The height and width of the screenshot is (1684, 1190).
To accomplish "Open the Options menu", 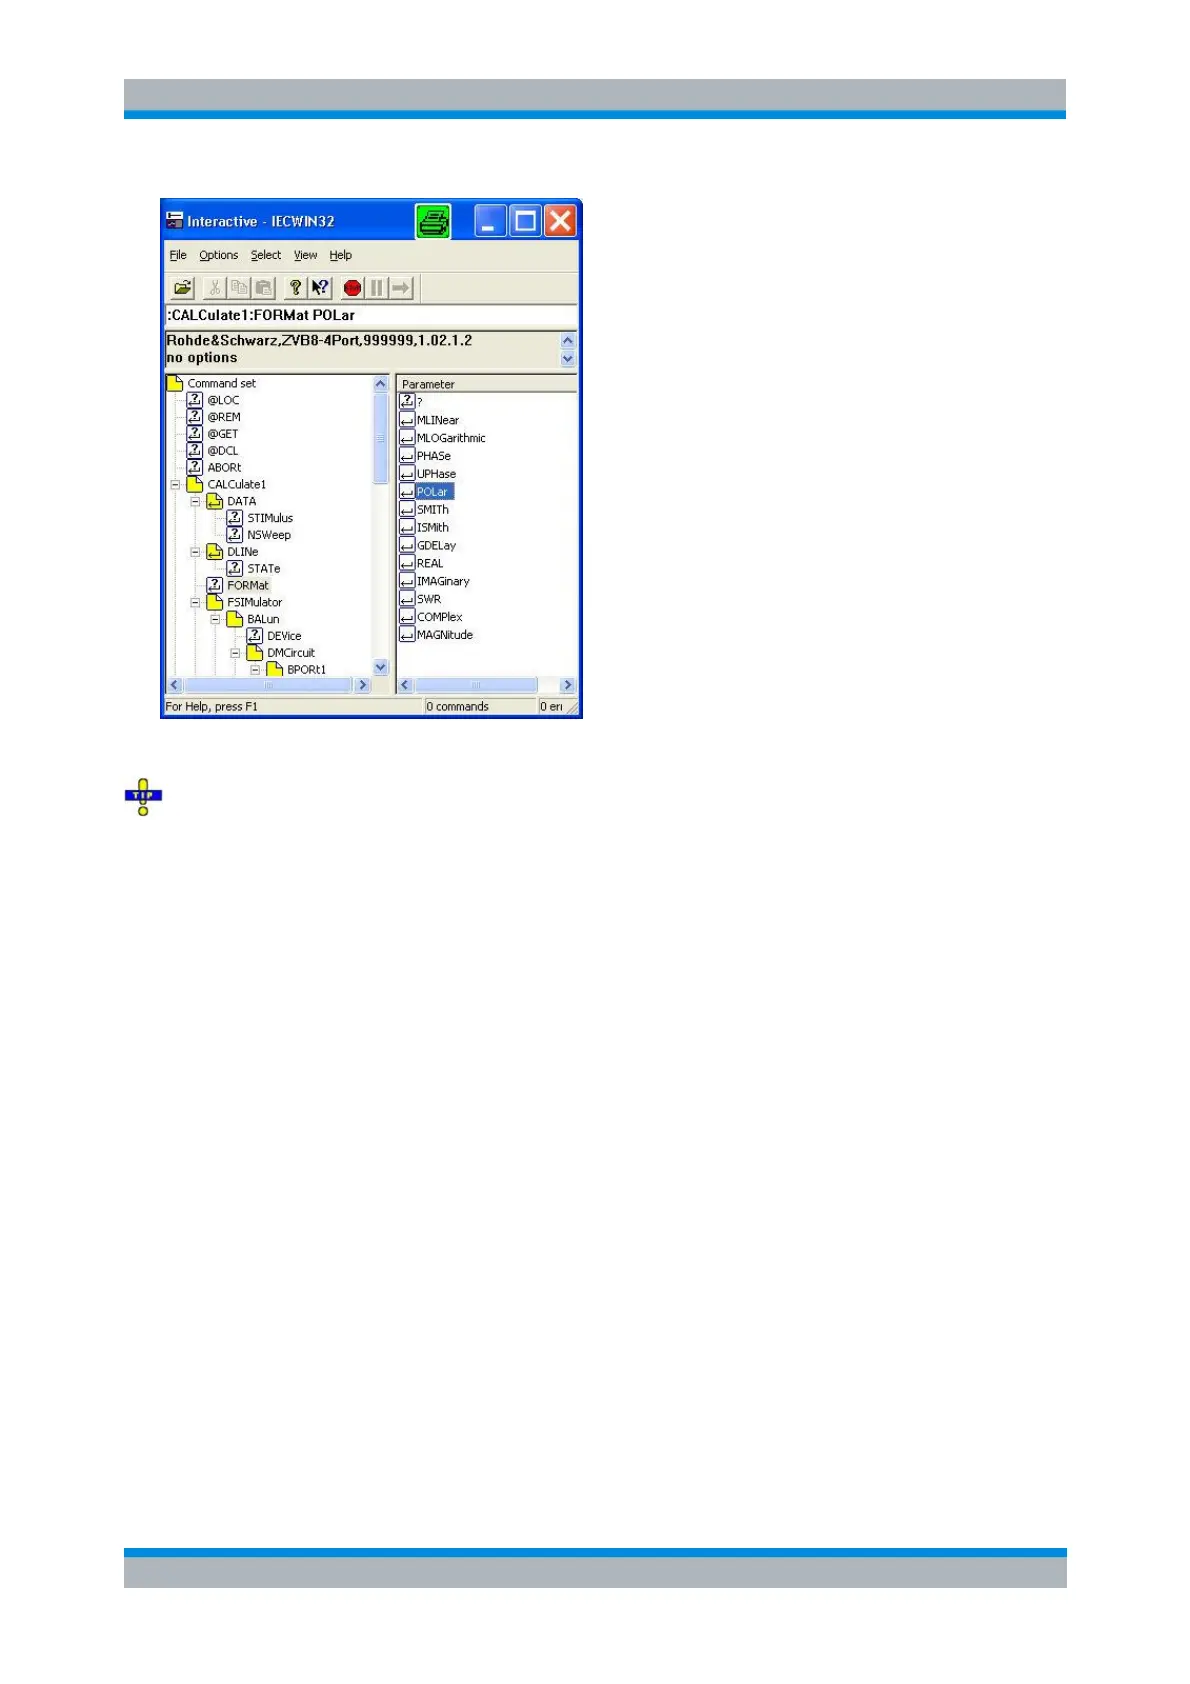I will pos(218,255).
